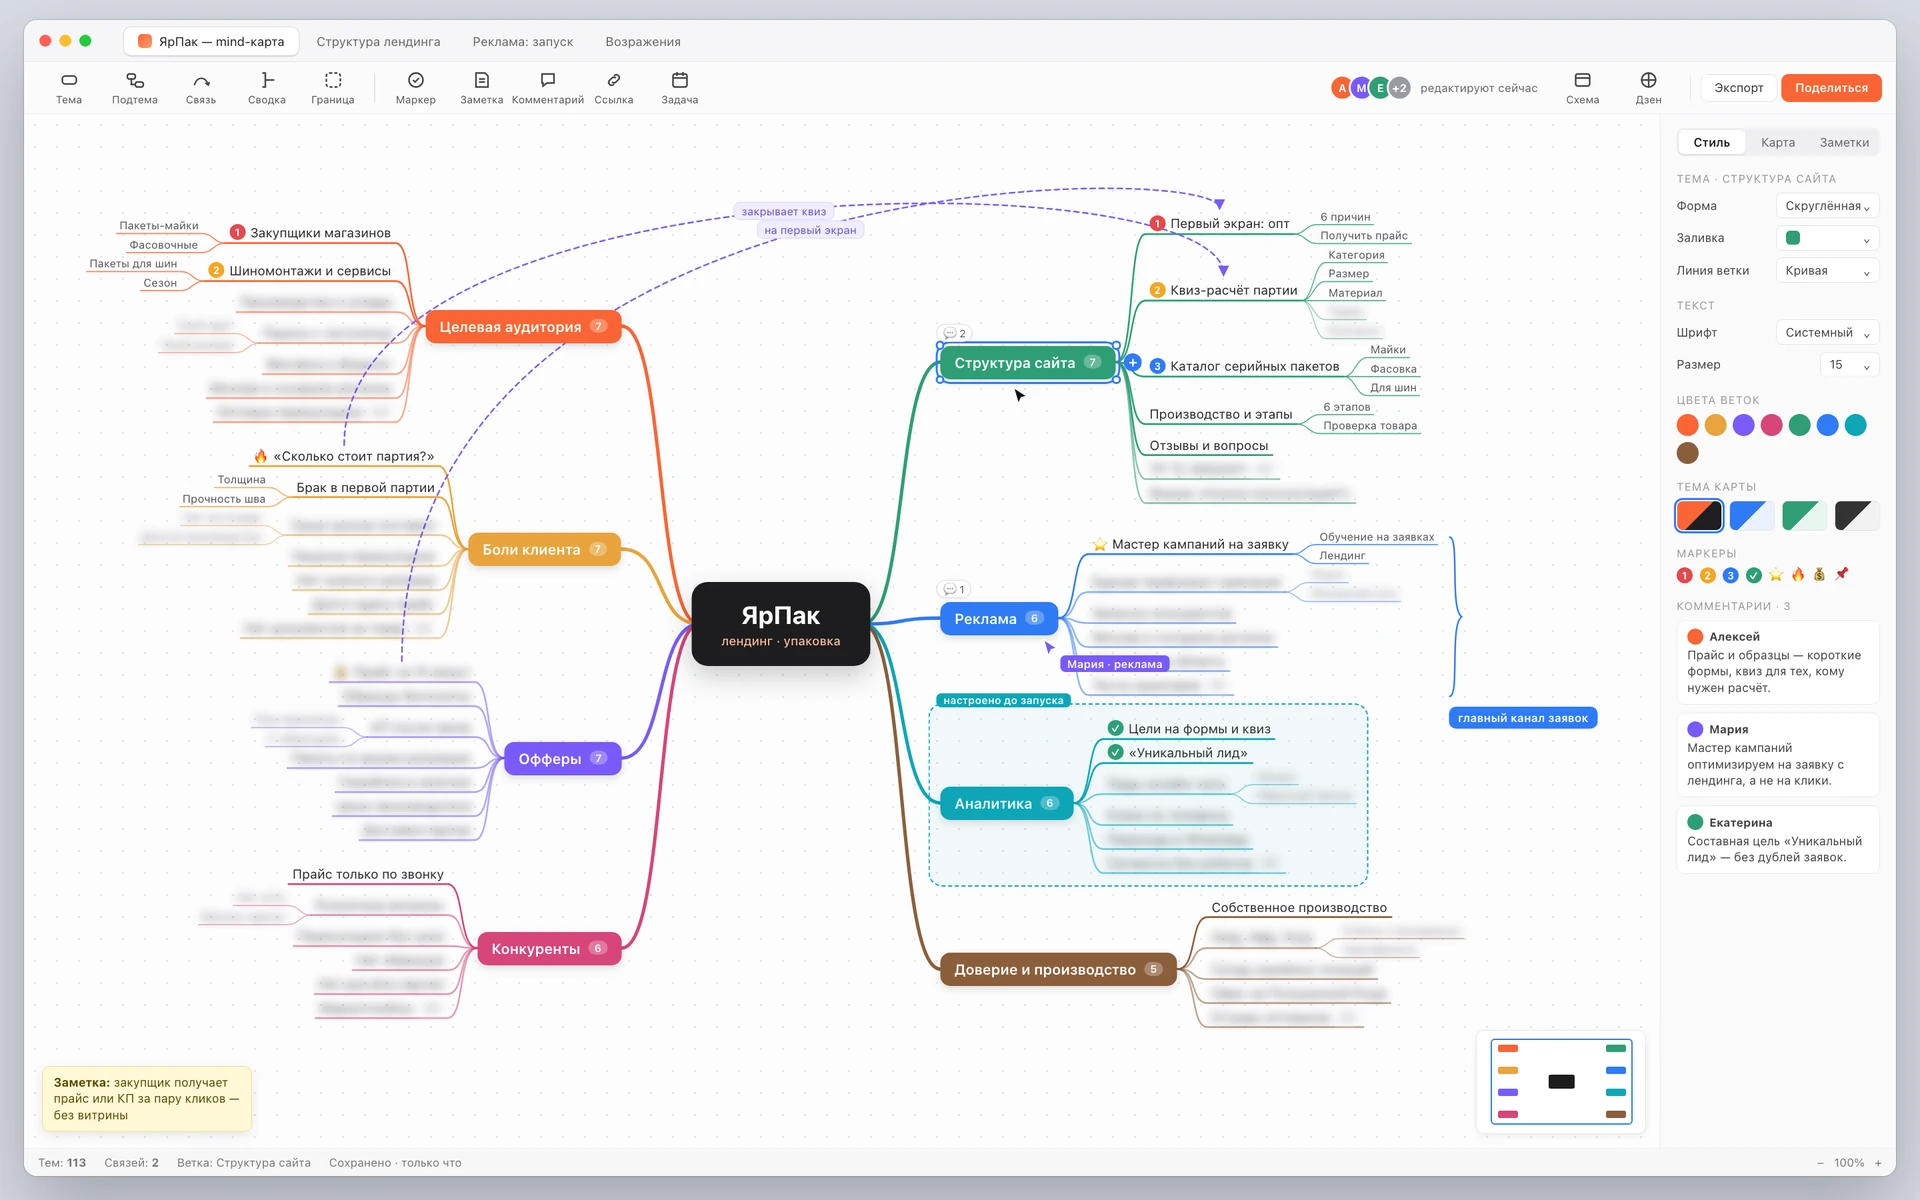
Task: Choose the brown branch color swatch
Action: 1687,453
